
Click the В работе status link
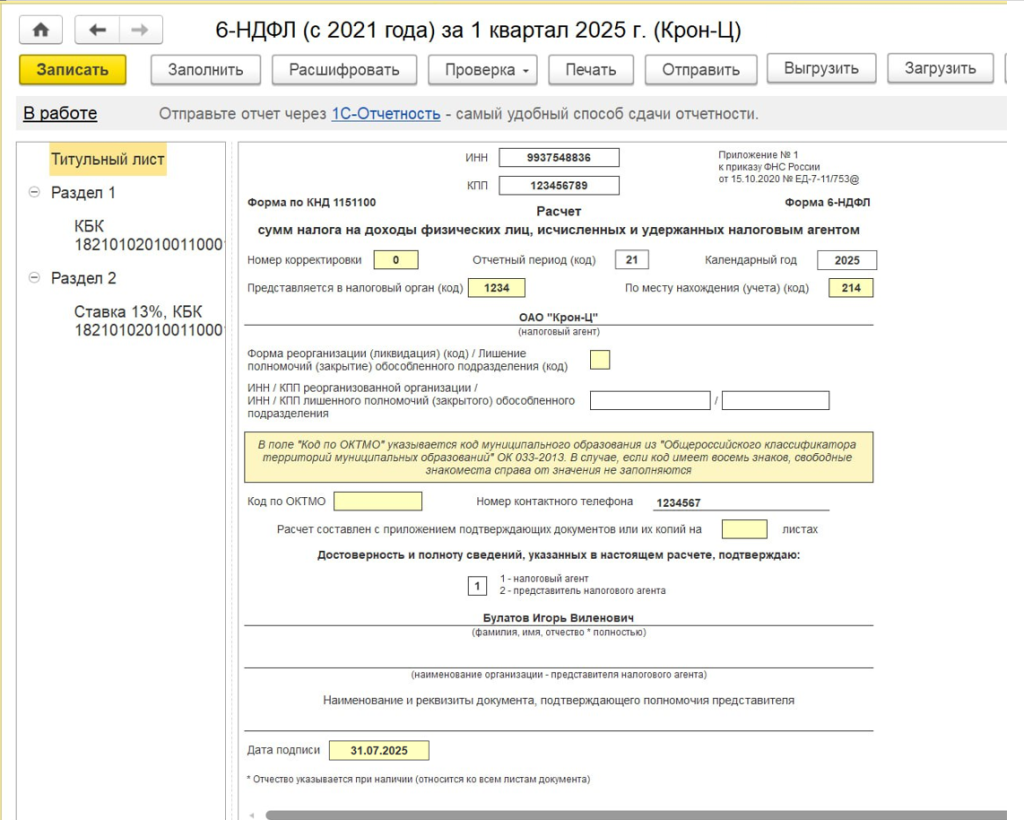[60, 114]
